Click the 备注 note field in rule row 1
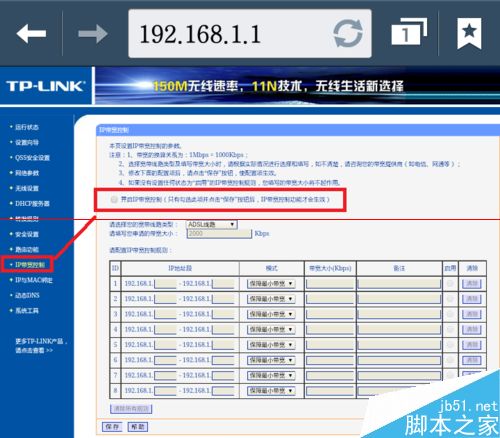500x438 pixels. [x=399, y=284]
